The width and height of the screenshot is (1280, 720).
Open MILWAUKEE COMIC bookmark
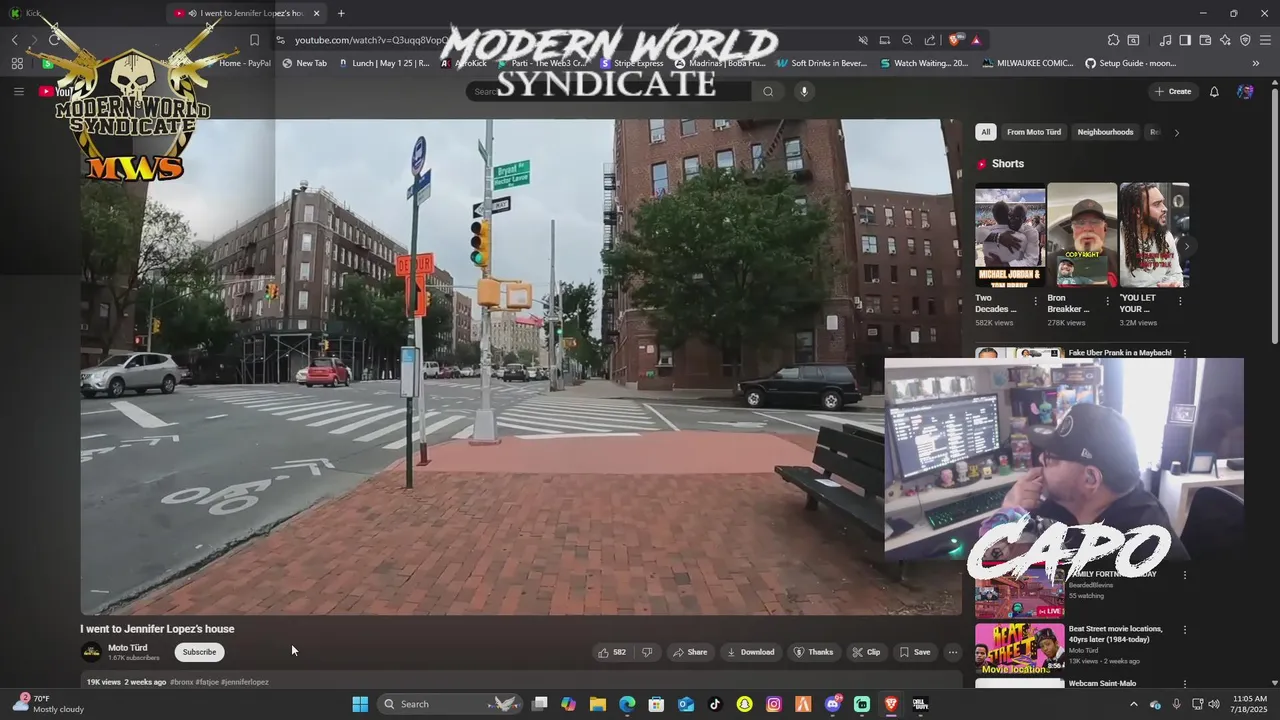point(1027,63)
